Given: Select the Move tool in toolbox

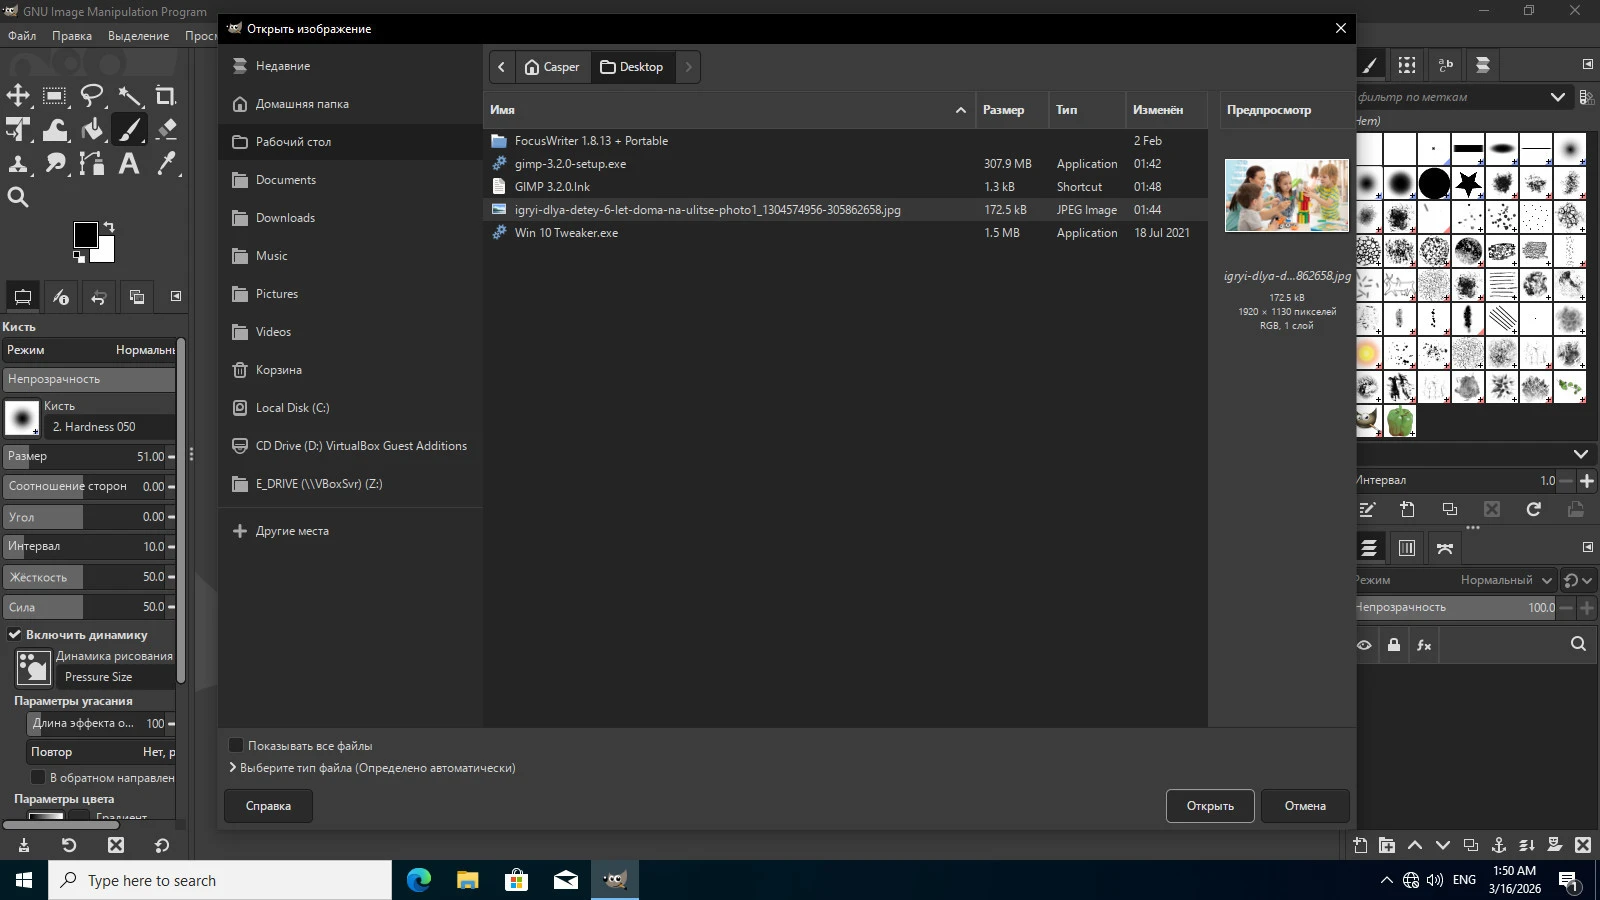Looking at the screenshot, I should click(x=18, y=96).
